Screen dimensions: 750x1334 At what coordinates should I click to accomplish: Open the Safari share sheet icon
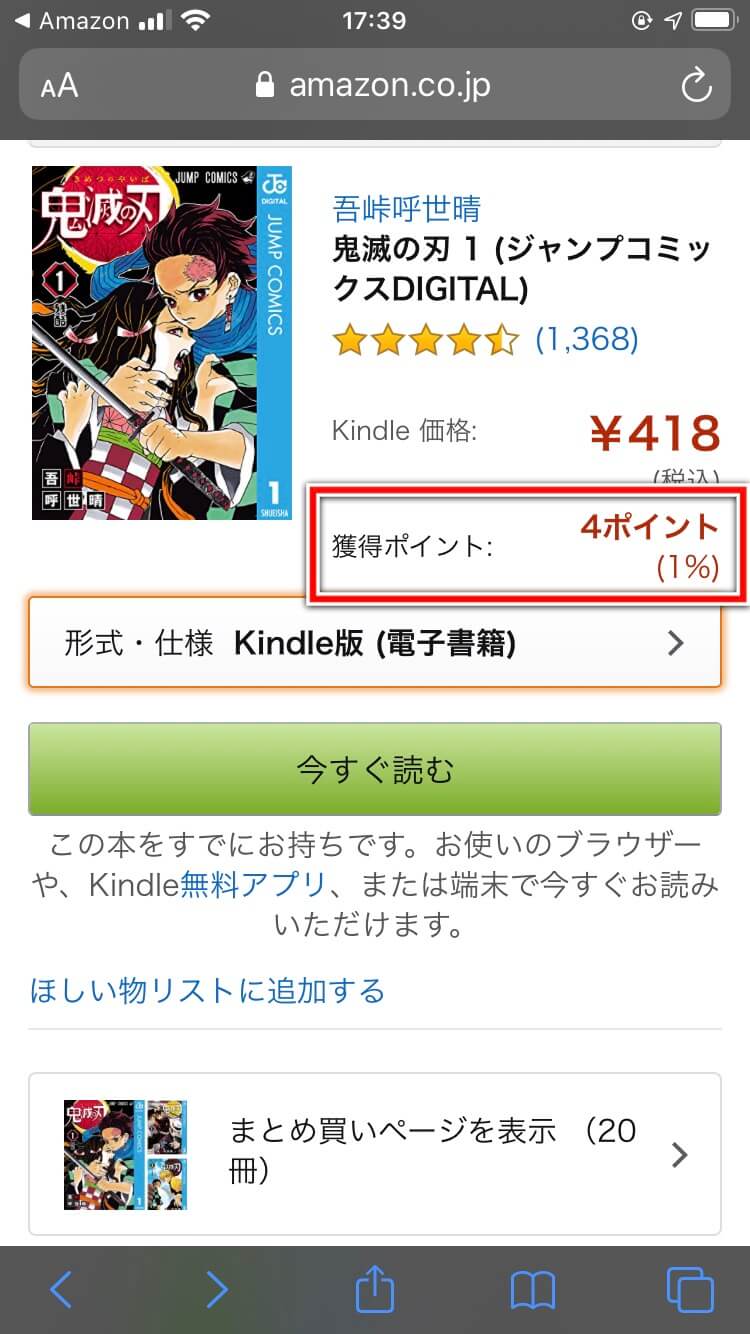375,1288
